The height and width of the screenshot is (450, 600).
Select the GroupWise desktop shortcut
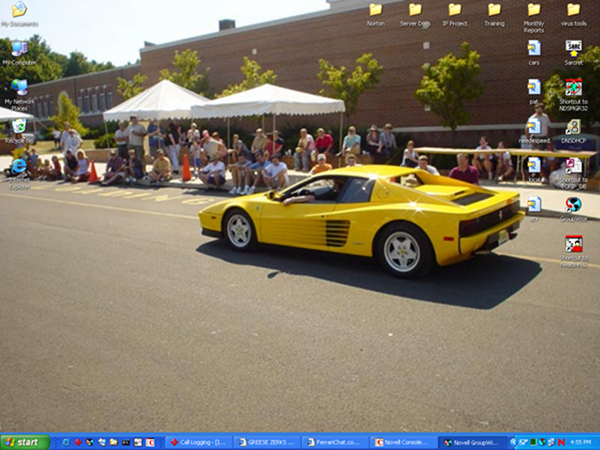tap(574, 209)
